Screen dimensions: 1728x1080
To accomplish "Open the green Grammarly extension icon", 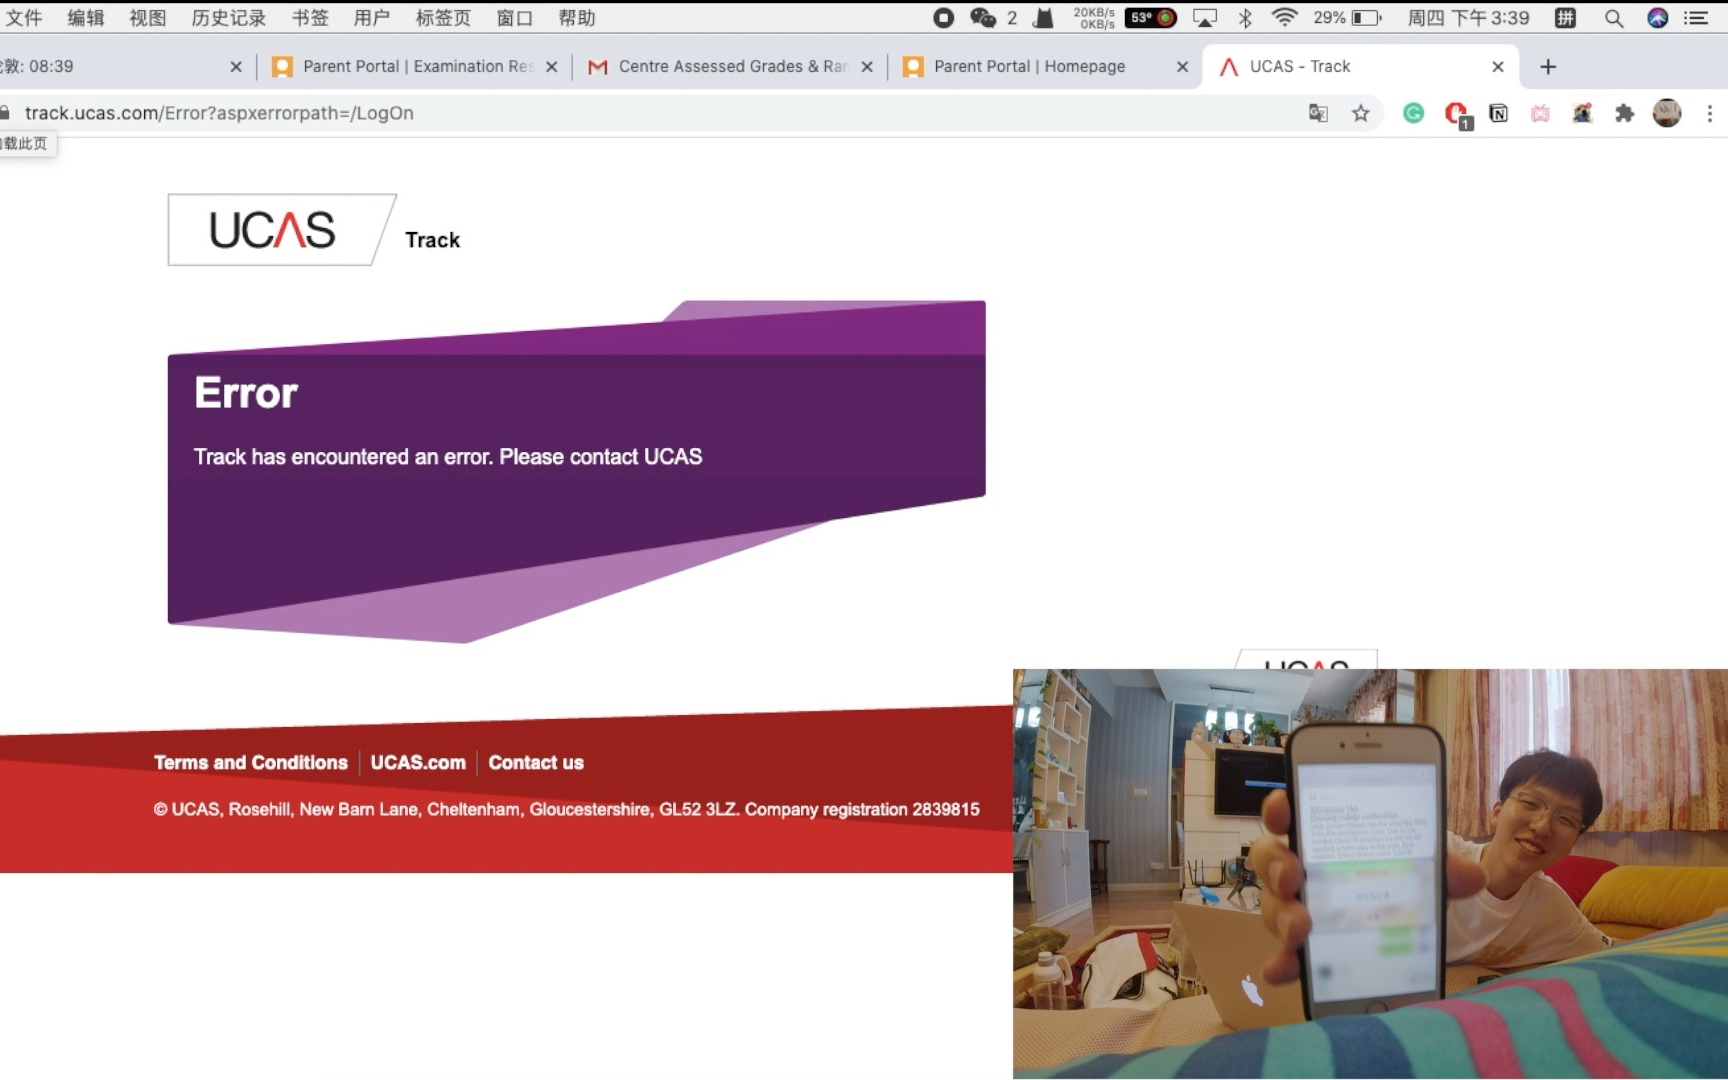I will (1413, 113).
